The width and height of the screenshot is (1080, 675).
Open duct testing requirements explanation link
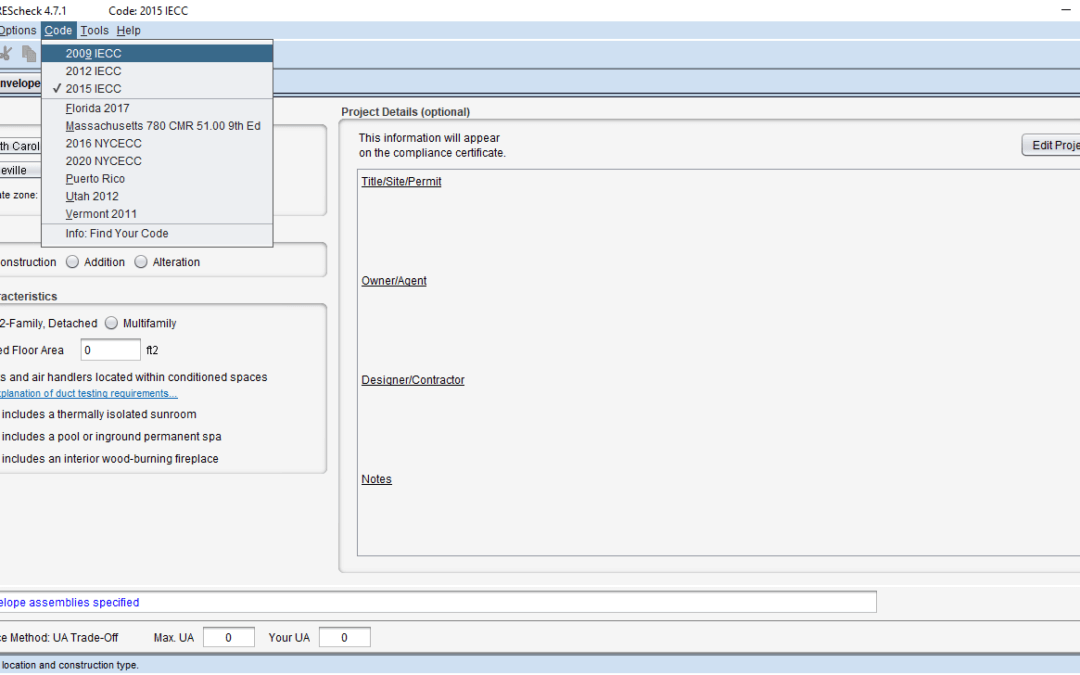[x=88, y=393]
